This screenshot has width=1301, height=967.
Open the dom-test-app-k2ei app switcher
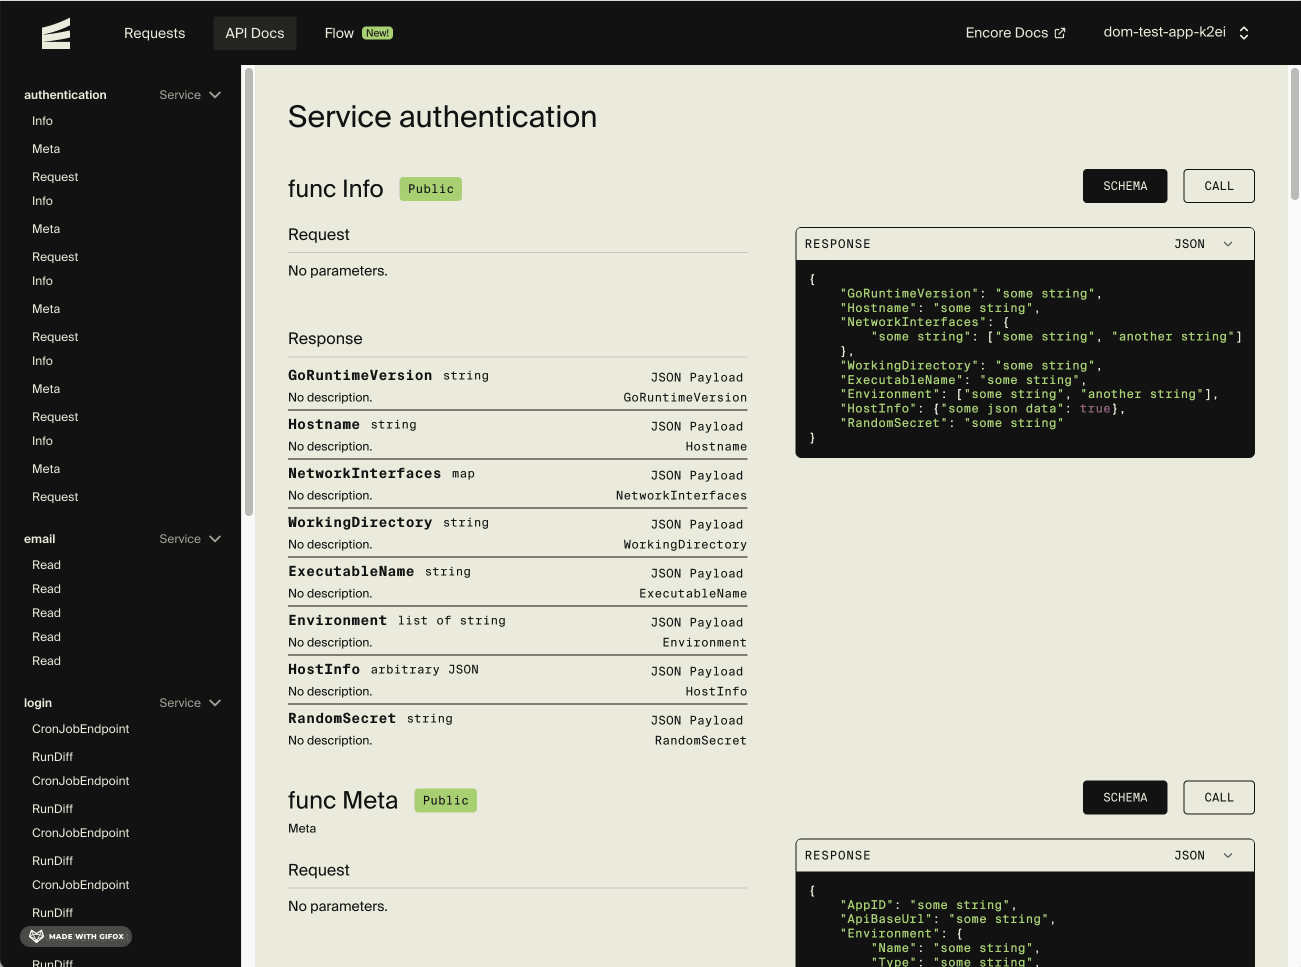point(1176,32)
